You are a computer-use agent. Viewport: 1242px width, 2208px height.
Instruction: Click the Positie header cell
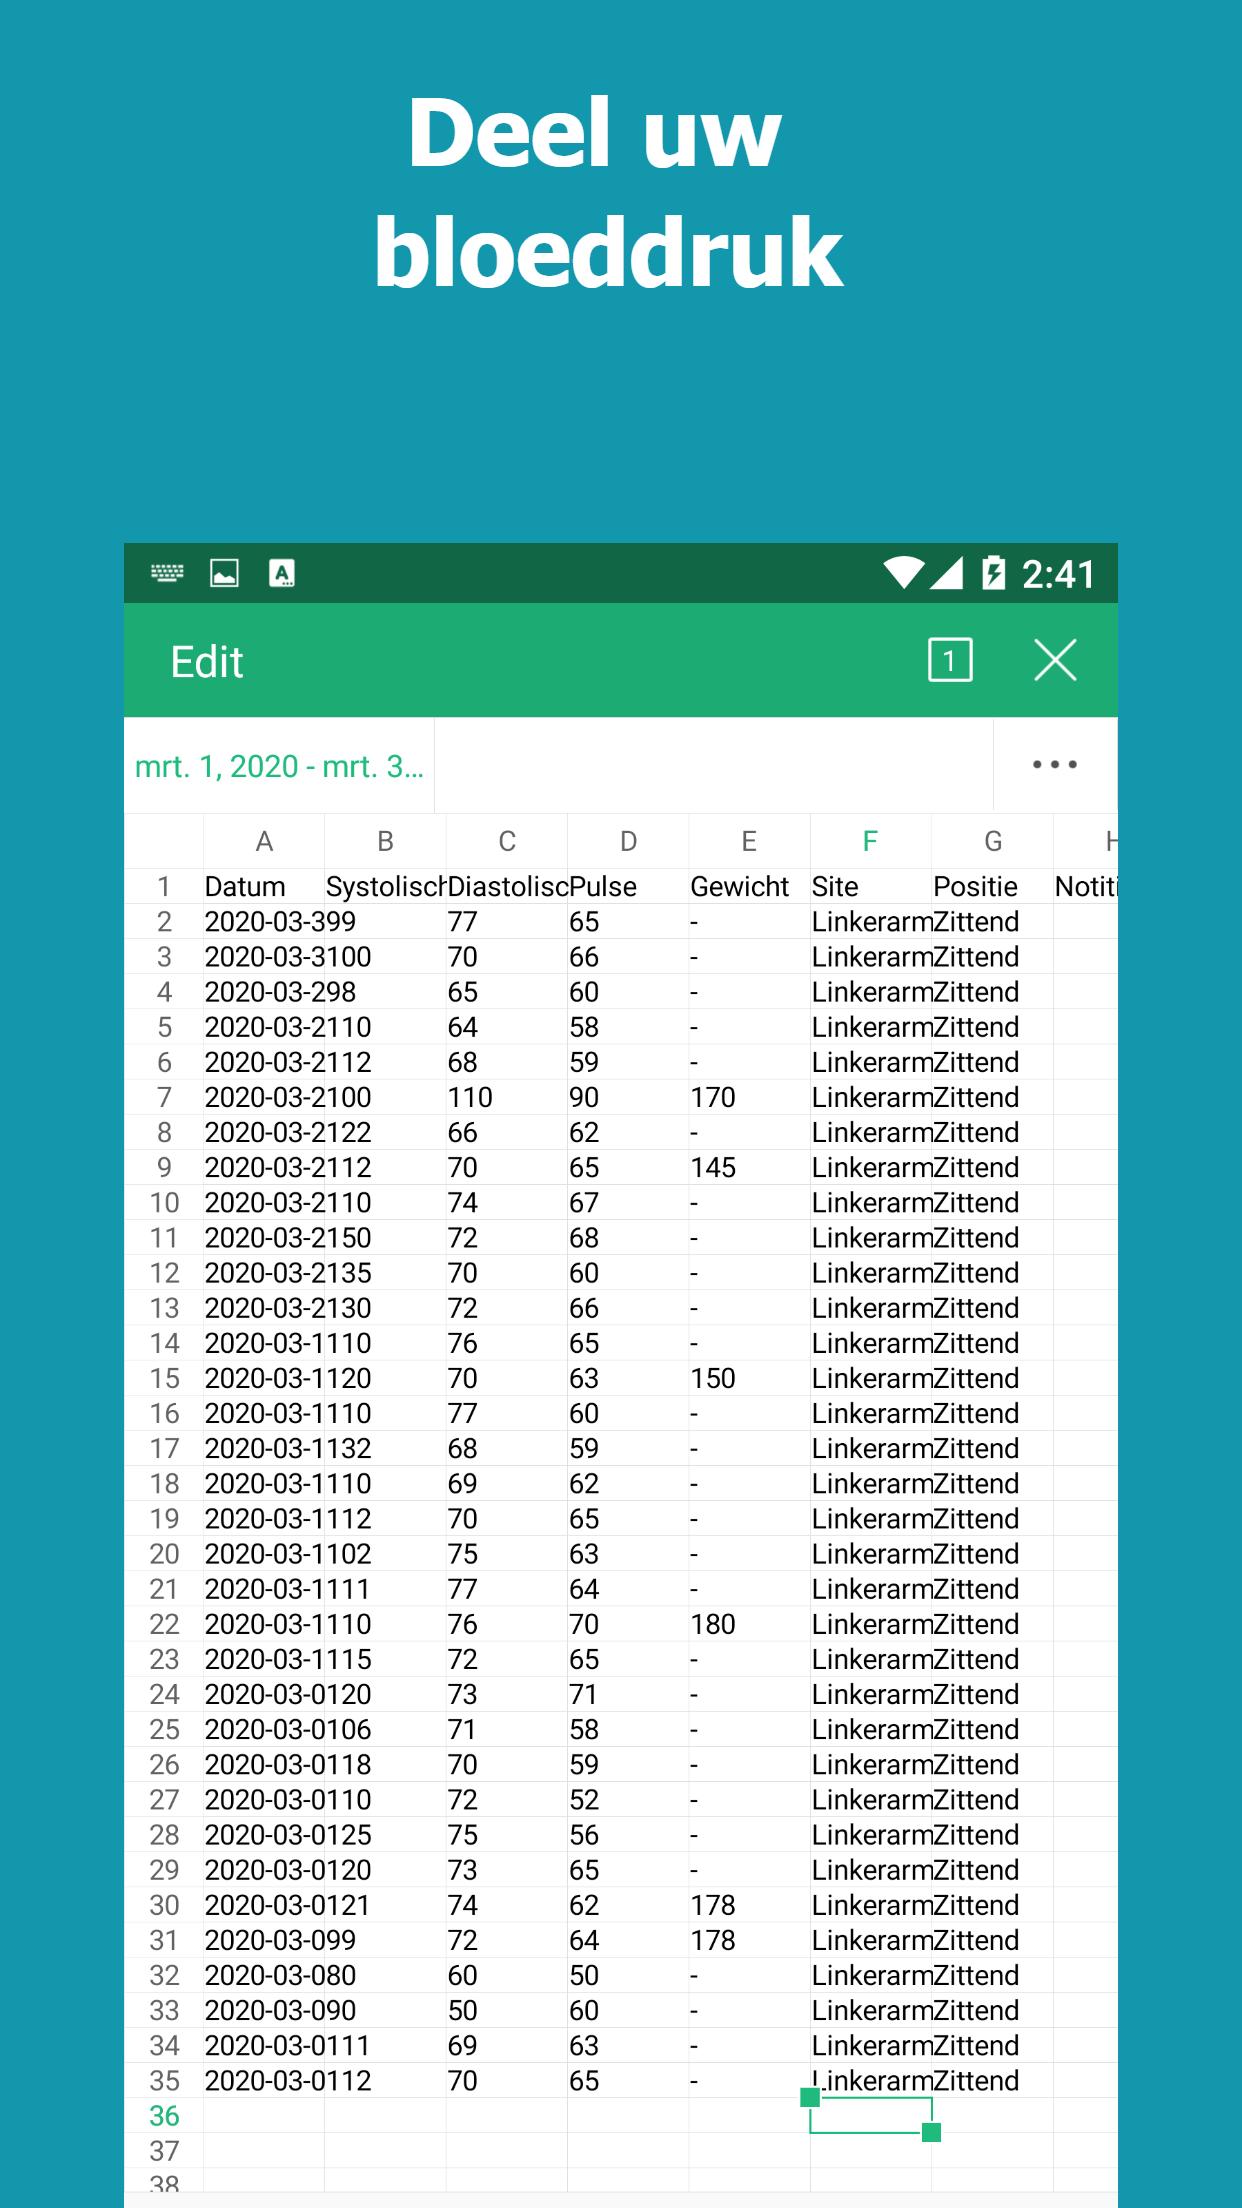point(992,887)
